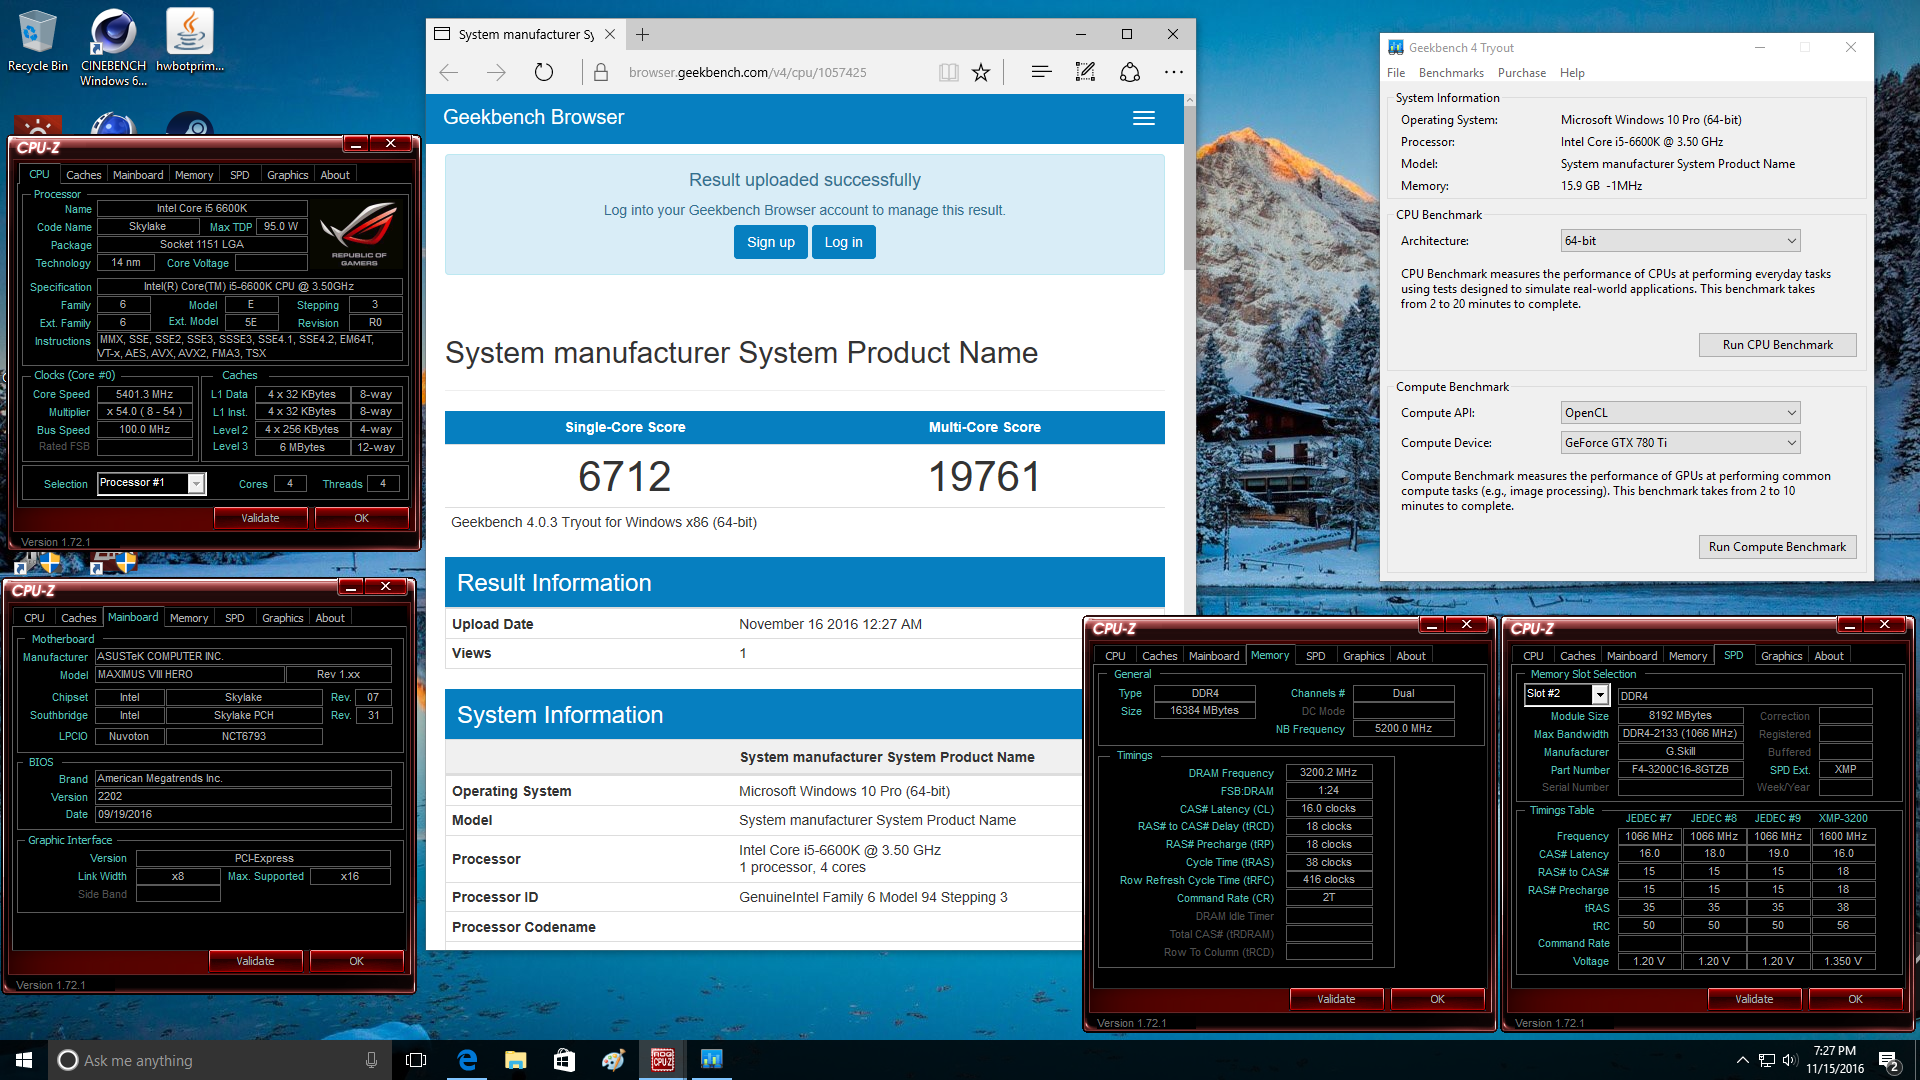Click the Log in button
Viewport: 1920px width, 1080px height.
click(843, 242)
